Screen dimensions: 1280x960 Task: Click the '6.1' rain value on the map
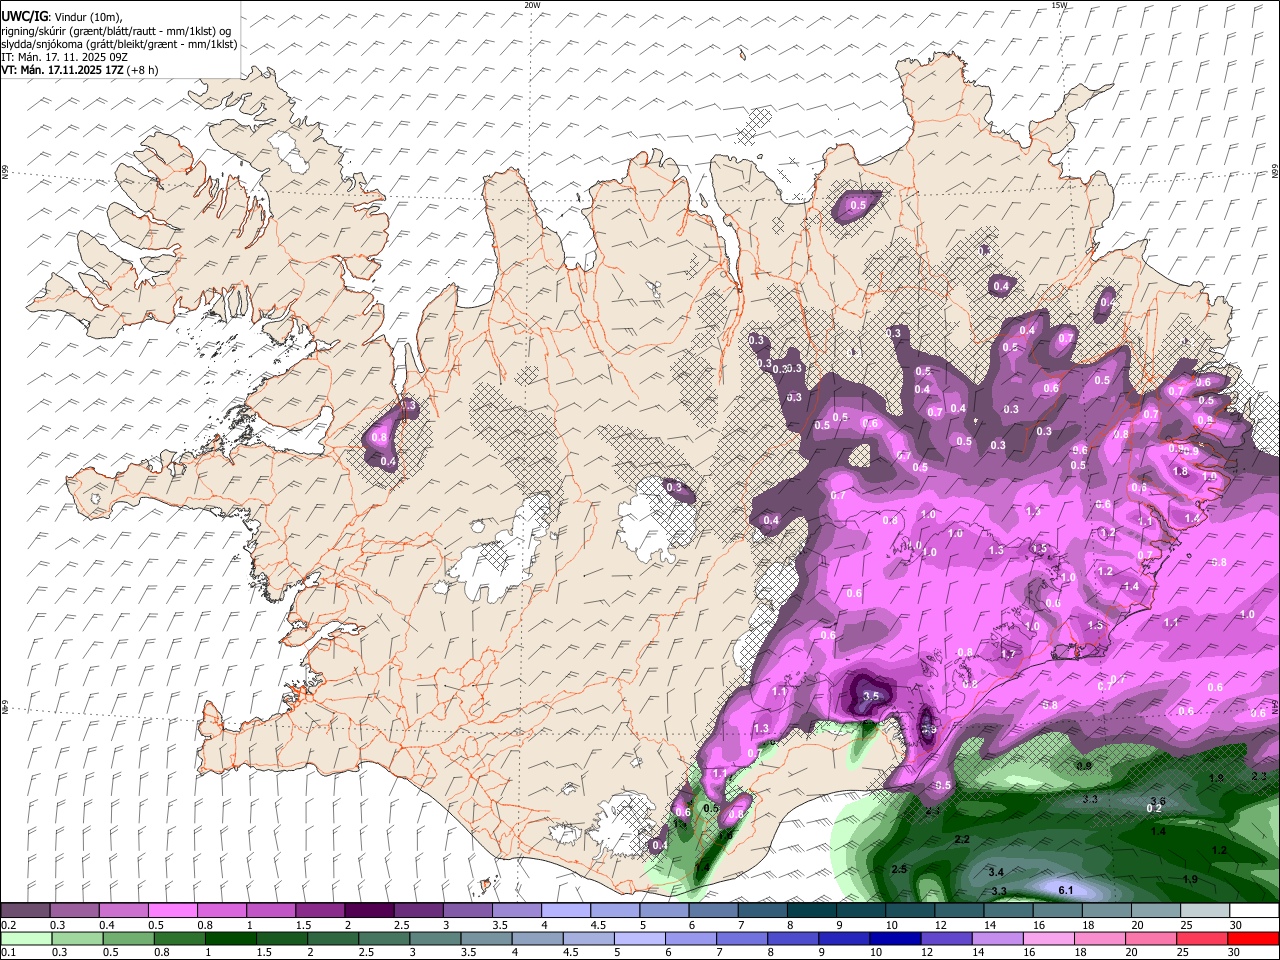point(1066,890)
